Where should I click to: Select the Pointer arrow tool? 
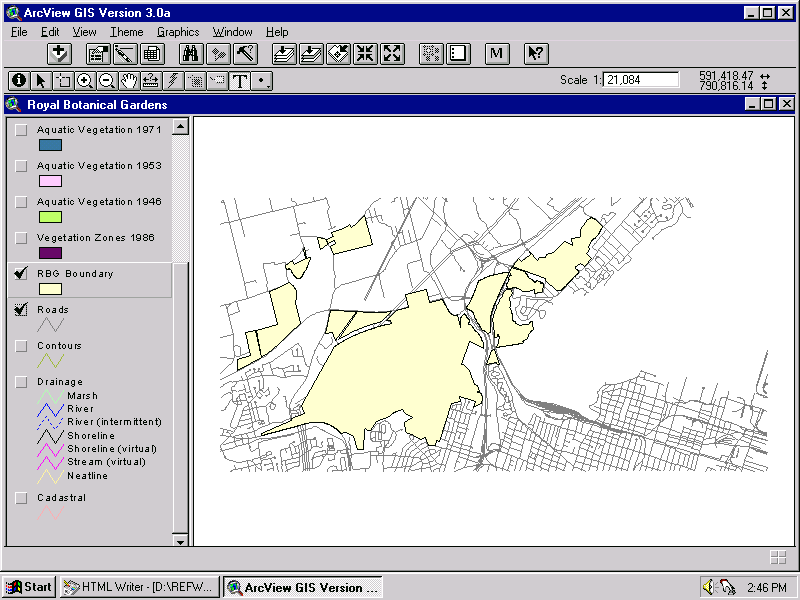pos(41,81)
